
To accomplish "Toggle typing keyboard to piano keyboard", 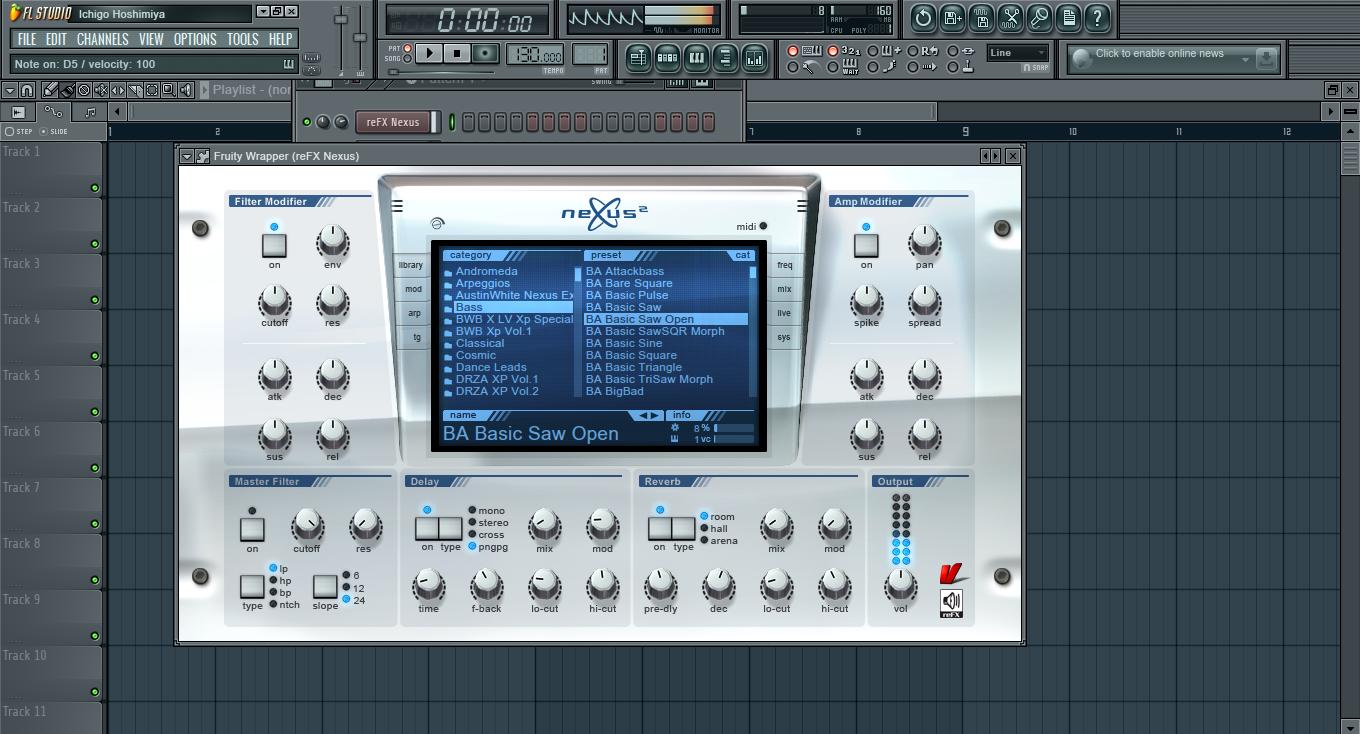I will (793, 50).
